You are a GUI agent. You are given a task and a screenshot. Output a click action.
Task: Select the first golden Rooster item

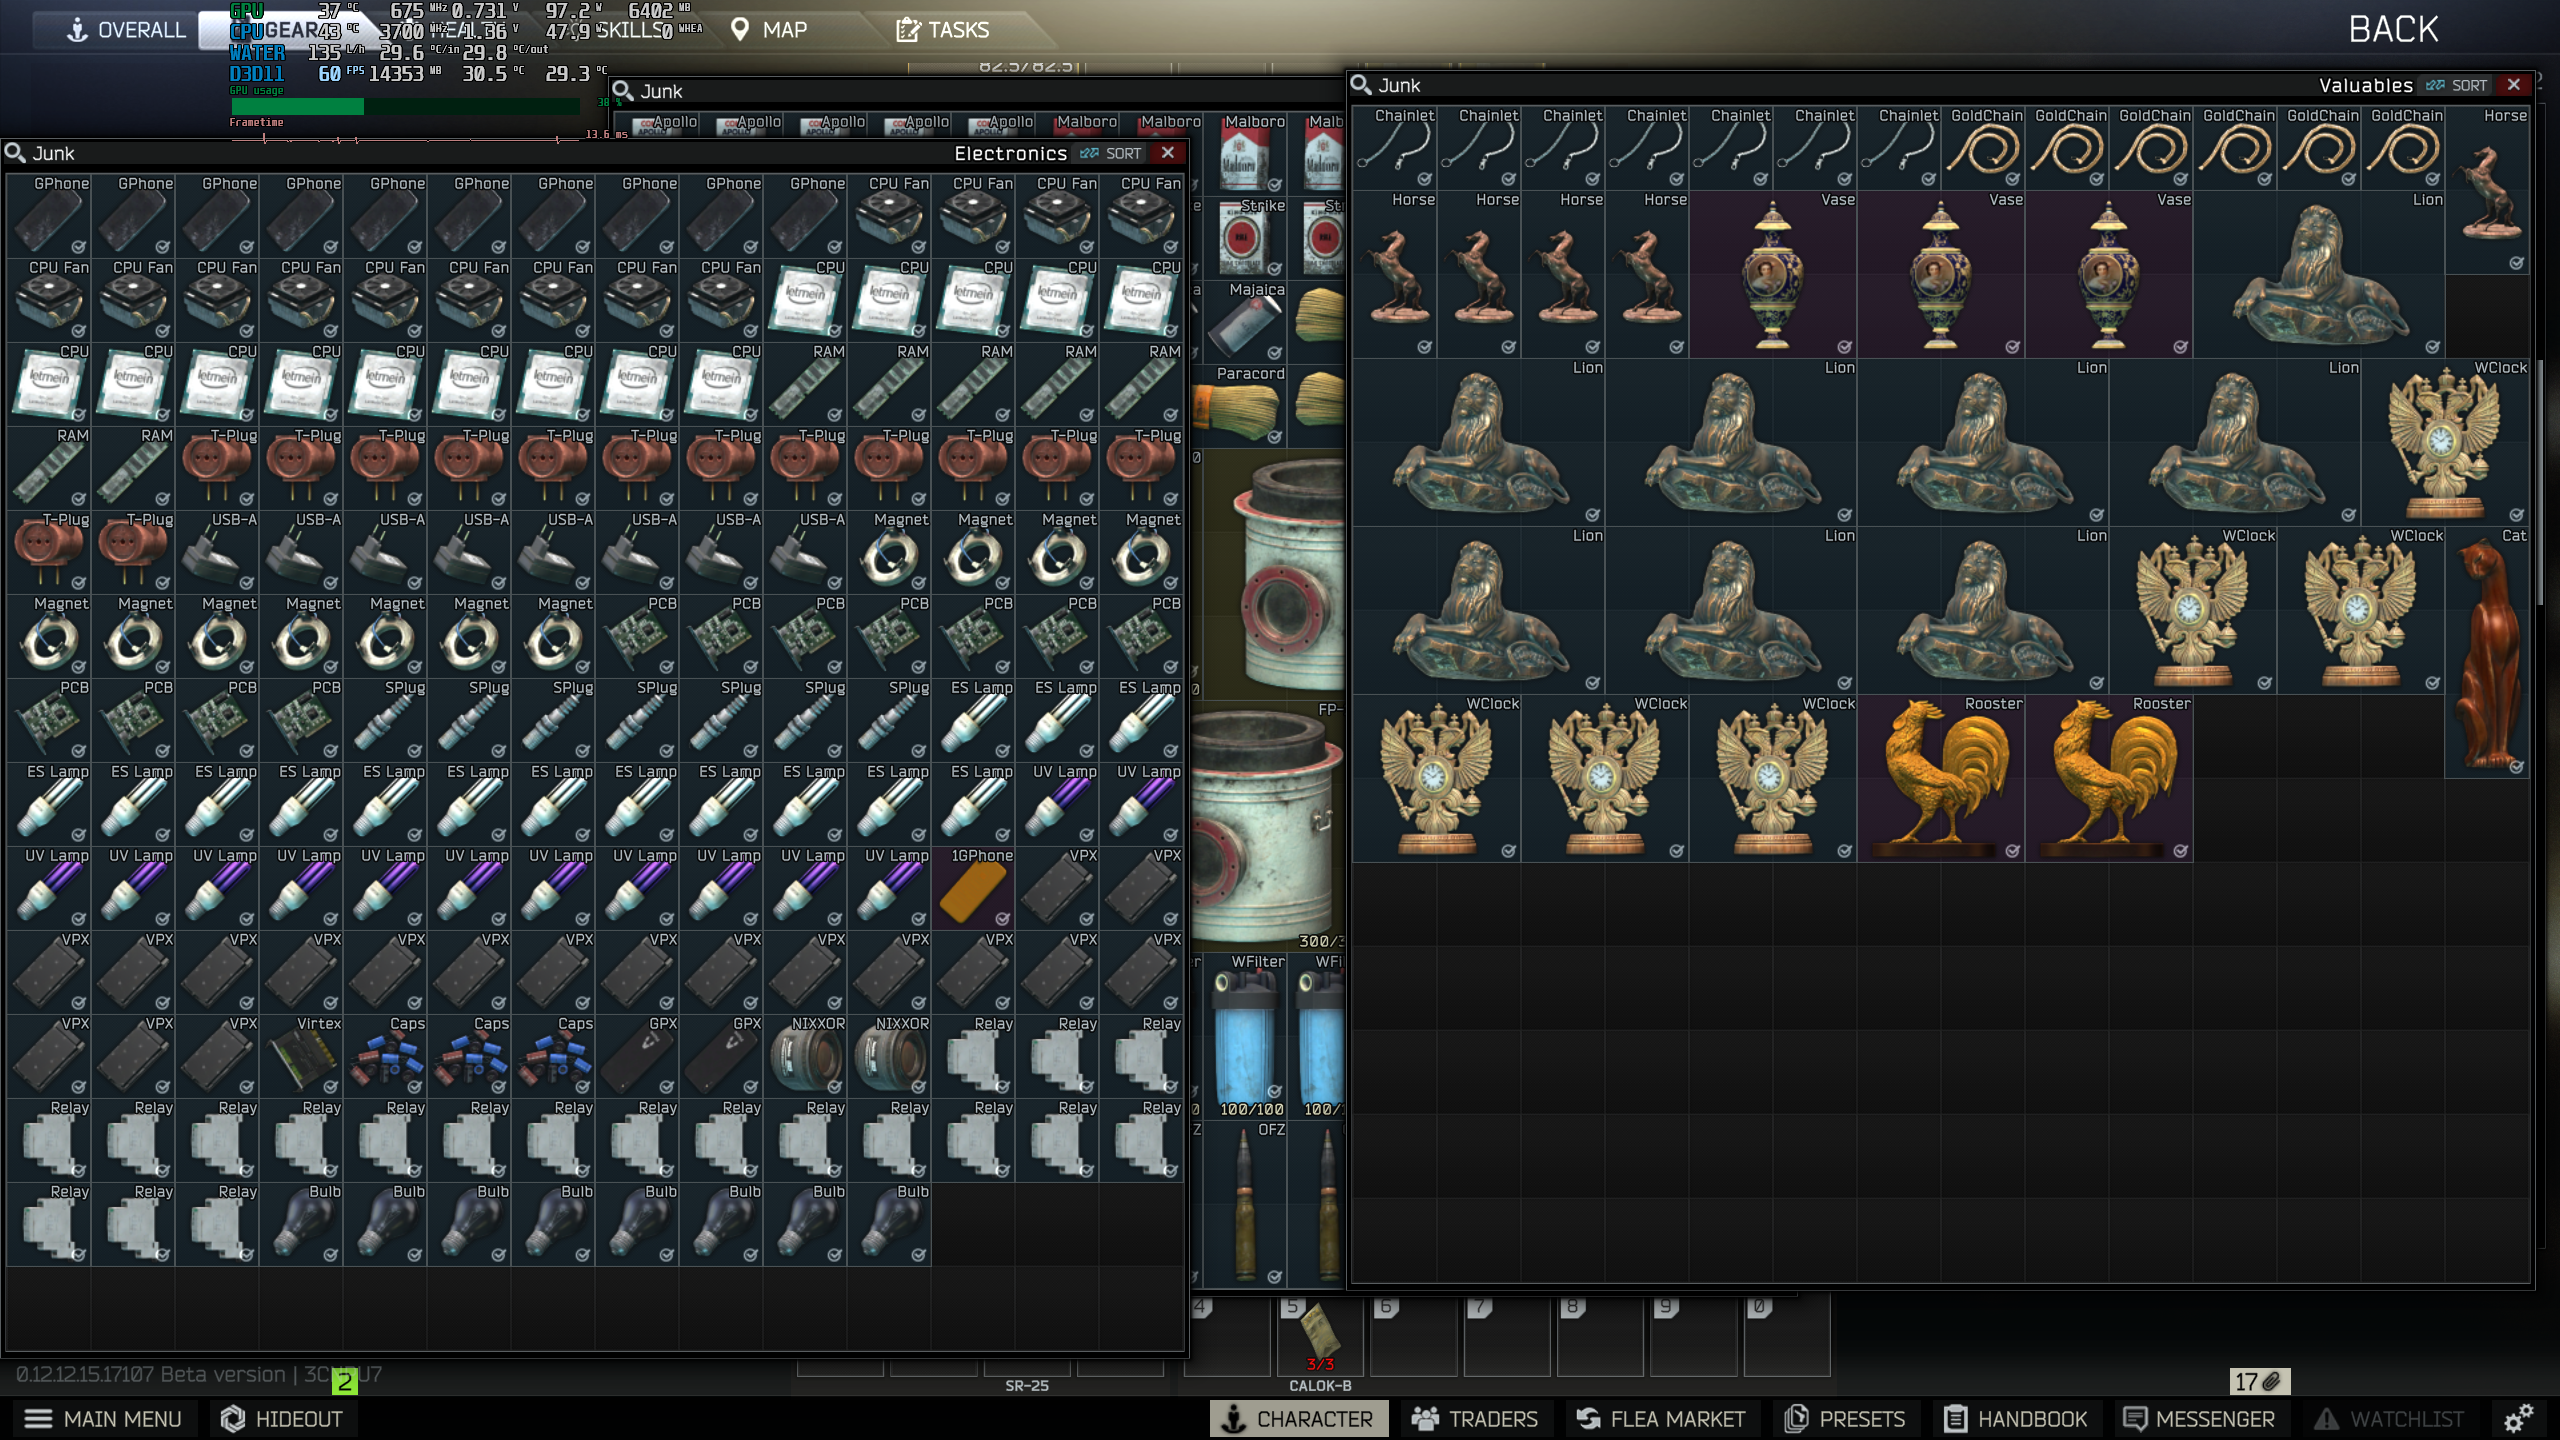click(1941, 780)
